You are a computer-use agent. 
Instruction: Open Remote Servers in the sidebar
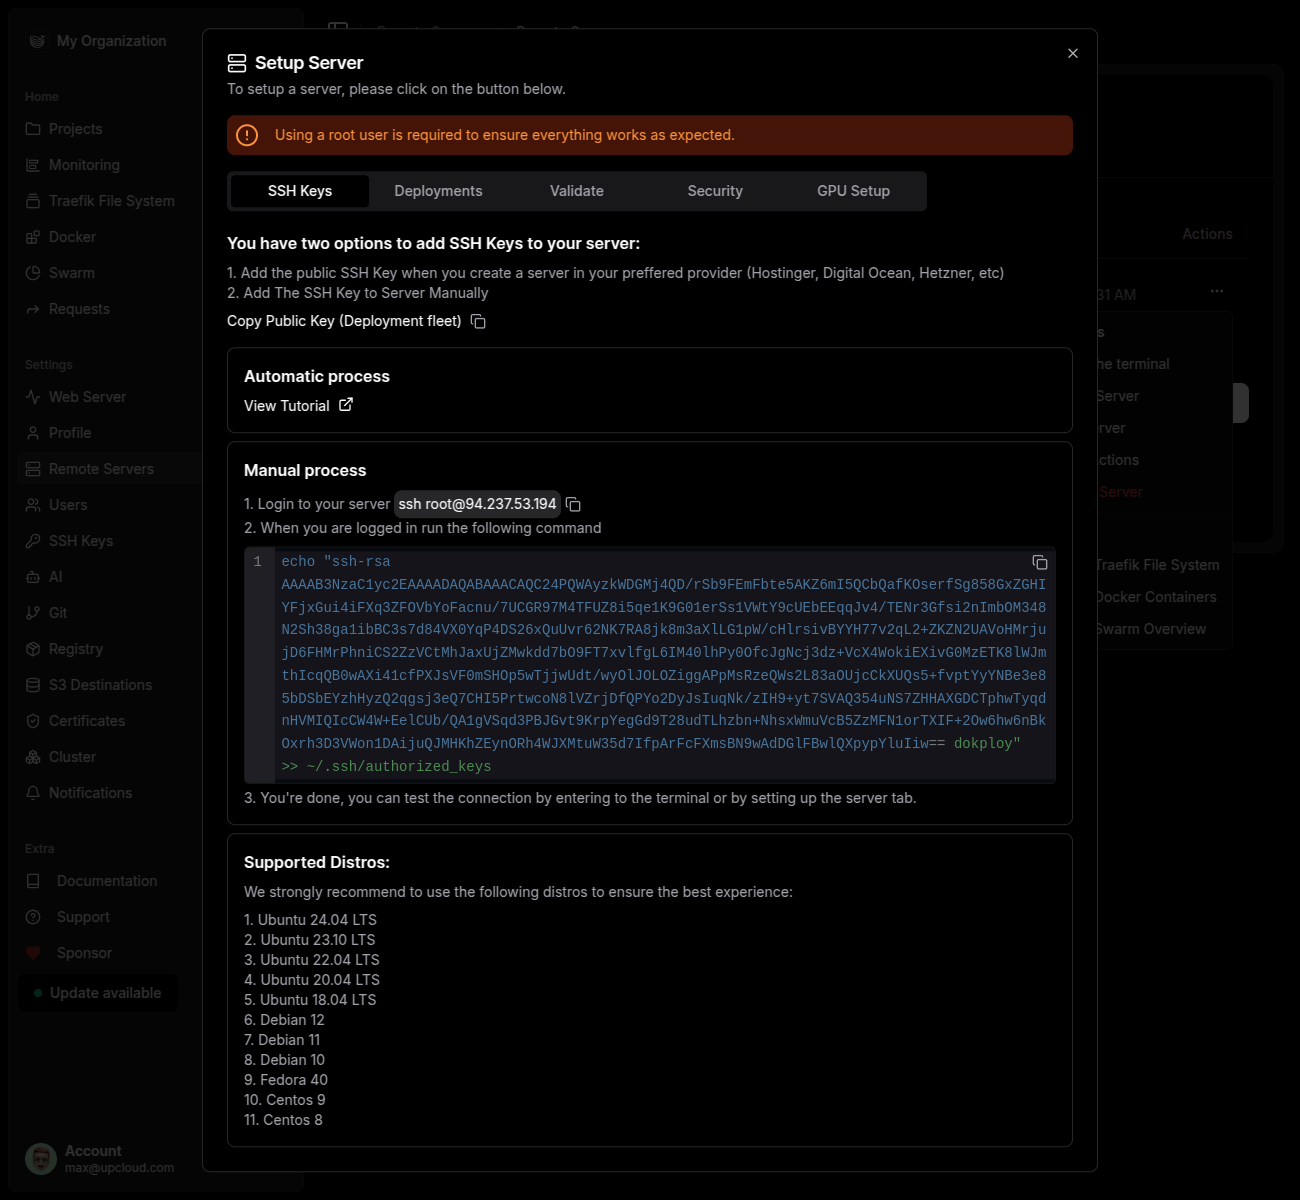[x=101, y=469]
